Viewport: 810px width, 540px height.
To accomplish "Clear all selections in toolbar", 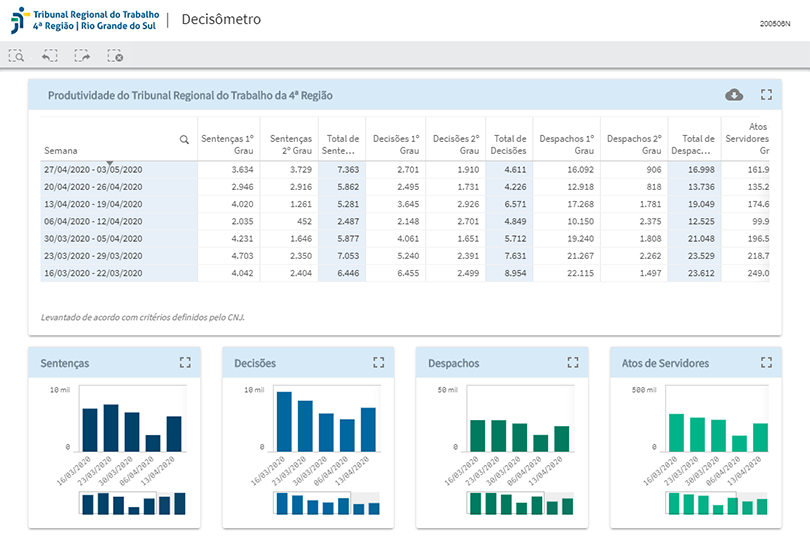I will 115,56.
